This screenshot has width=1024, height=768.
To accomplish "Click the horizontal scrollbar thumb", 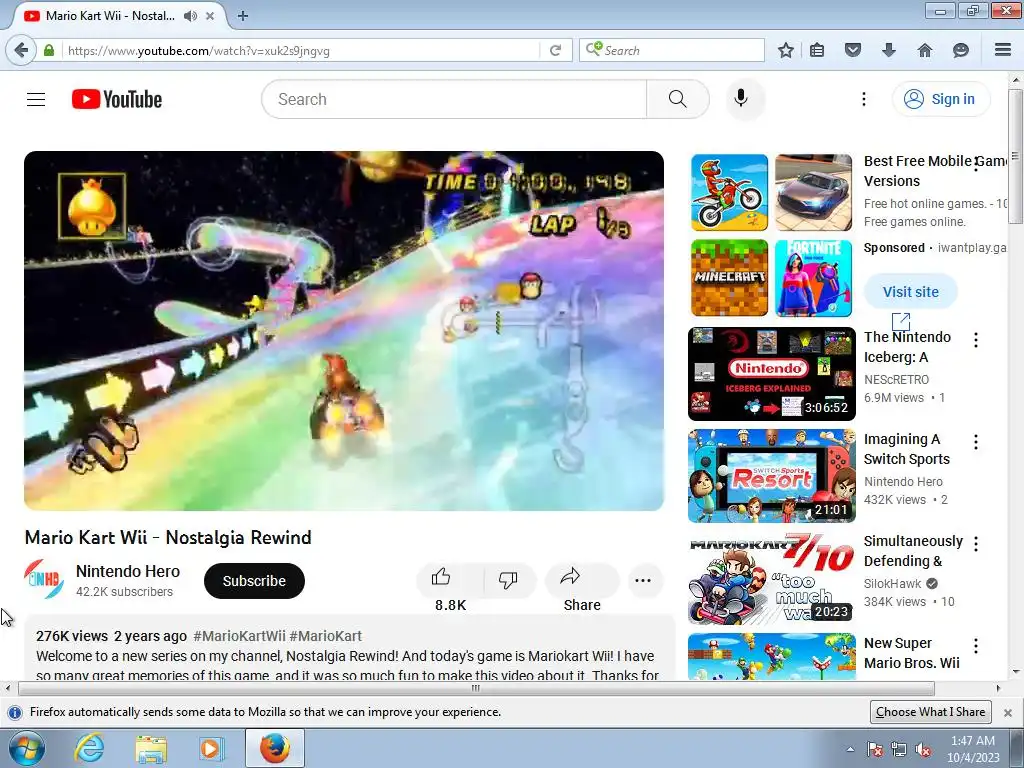I will pos(476,688).
